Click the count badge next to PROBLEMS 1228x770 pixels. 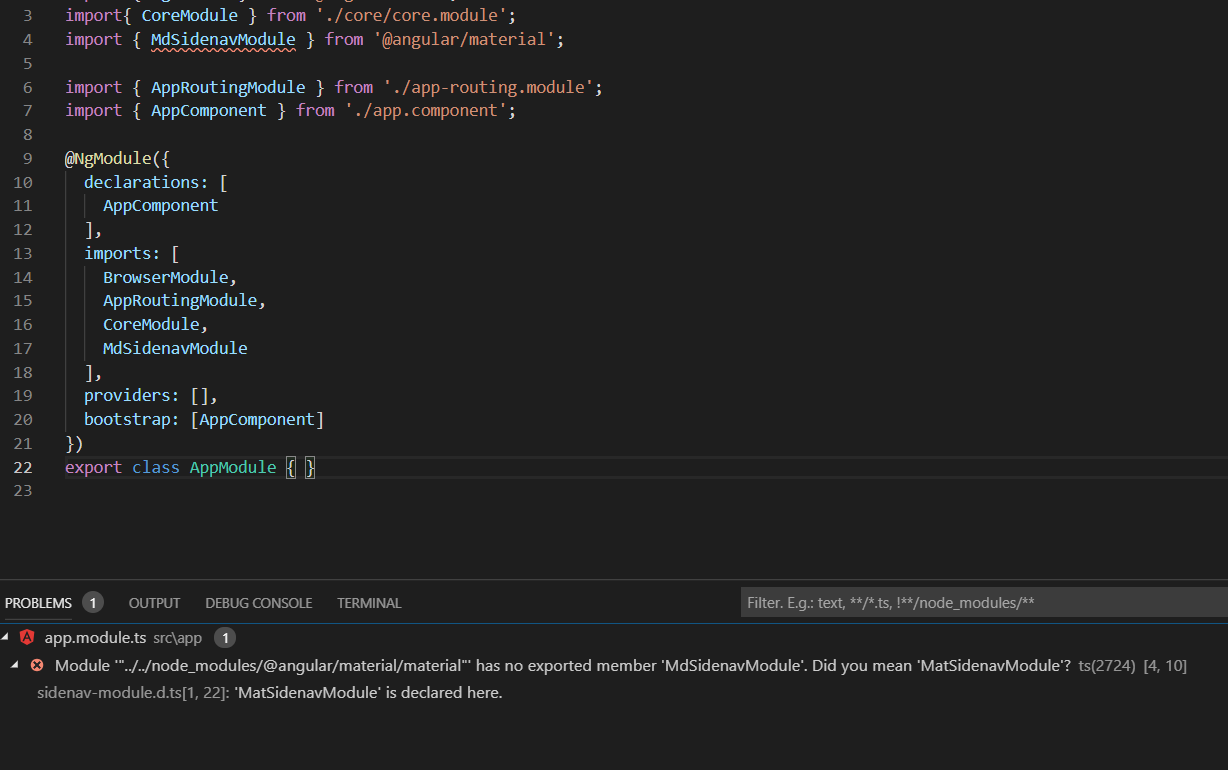coord(93,602)
